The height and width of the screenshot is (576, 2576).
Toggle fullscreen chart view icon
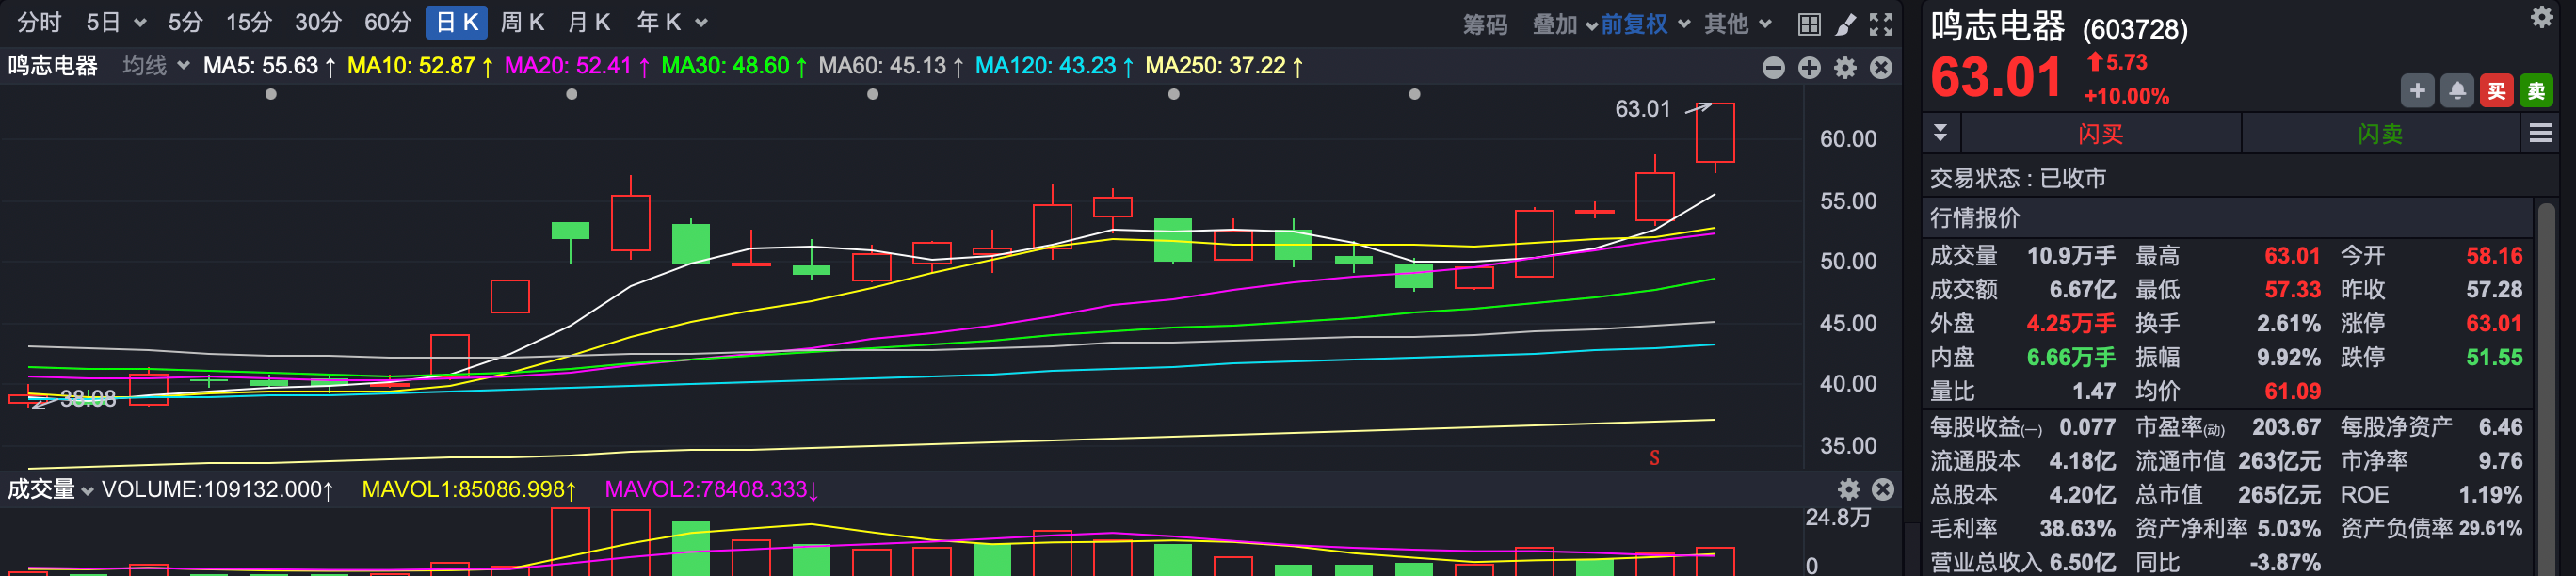[1881, 24]
